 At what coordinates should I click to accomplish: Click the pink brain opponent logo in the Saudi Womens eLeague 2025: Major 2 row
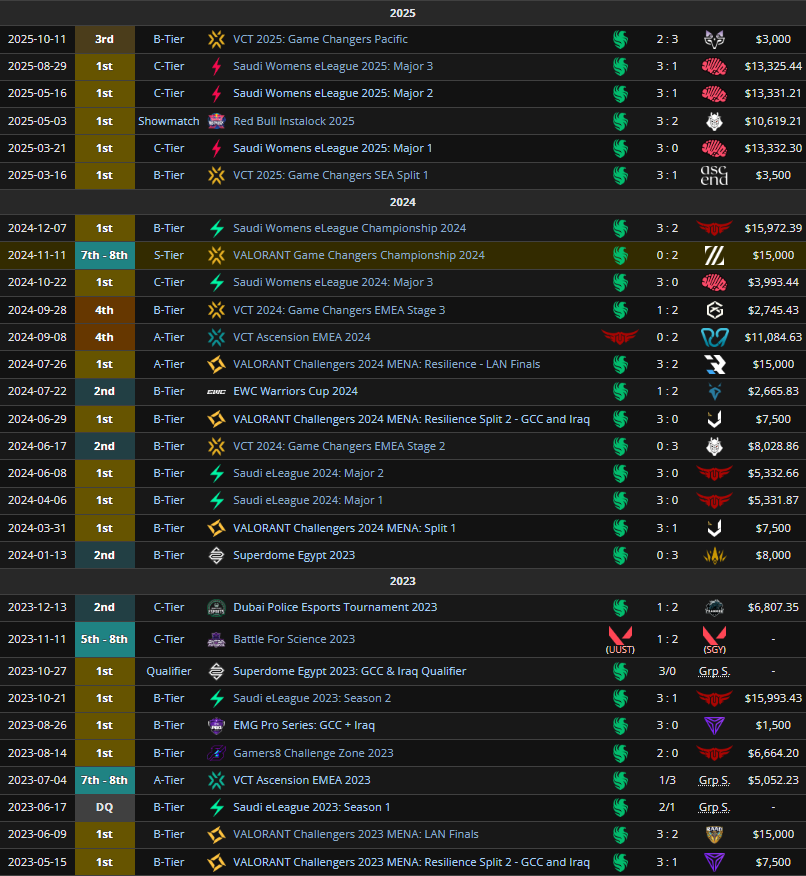(714, 93)
